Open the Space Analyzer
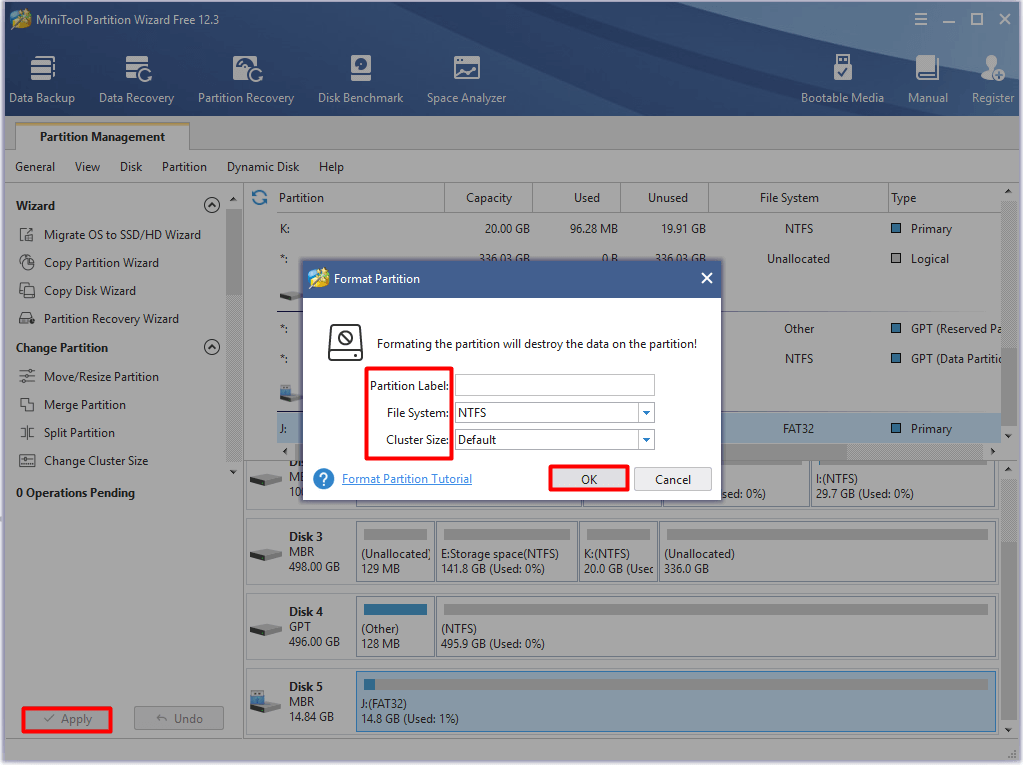Viewport: 1023px width, 765px height. 466,79
